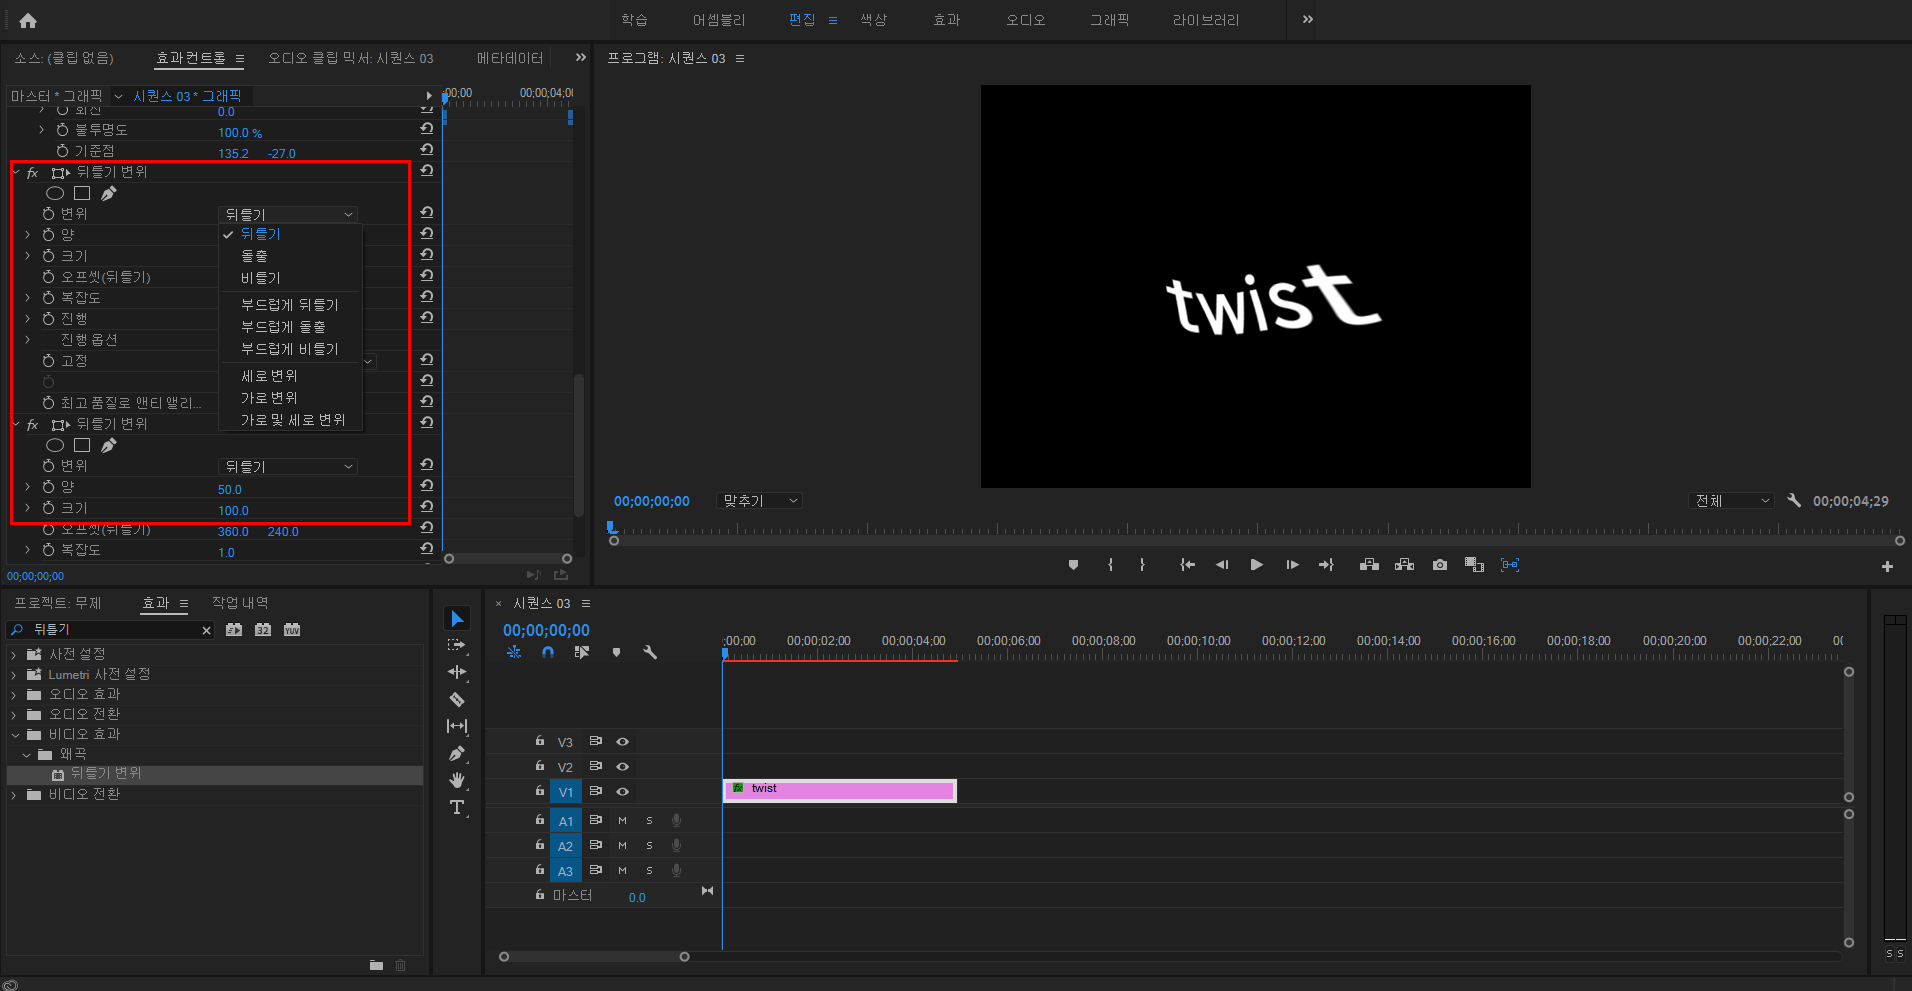The width and height of the screenshot is (1912, 991).
Task: Go to In point
Action: click(1187, 565)
